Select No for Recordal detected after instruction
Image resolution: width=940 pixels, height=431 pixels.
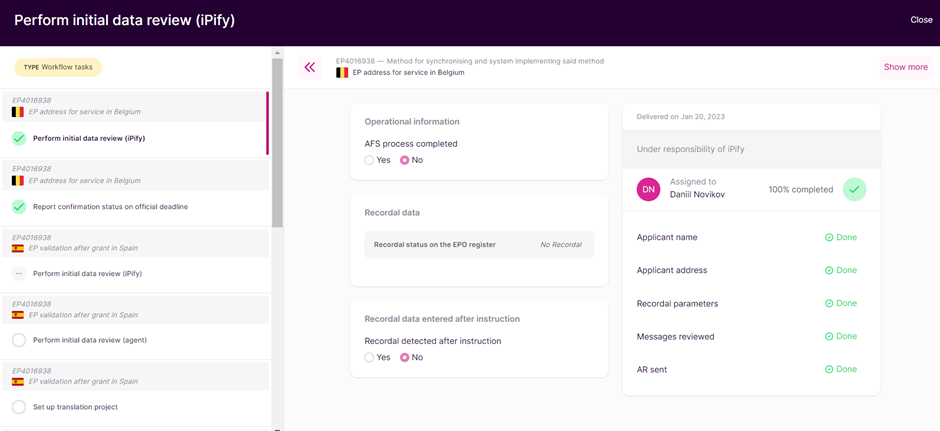coord(405,357)
